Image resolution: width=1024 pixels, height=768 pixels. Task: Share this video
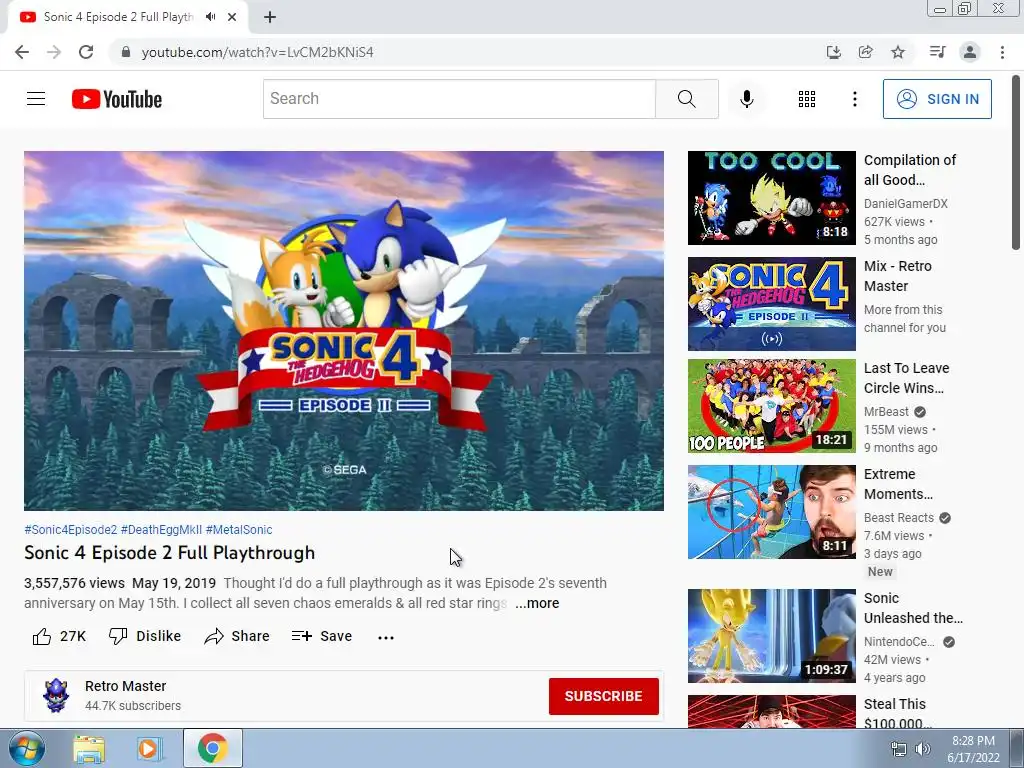[236, 636]
